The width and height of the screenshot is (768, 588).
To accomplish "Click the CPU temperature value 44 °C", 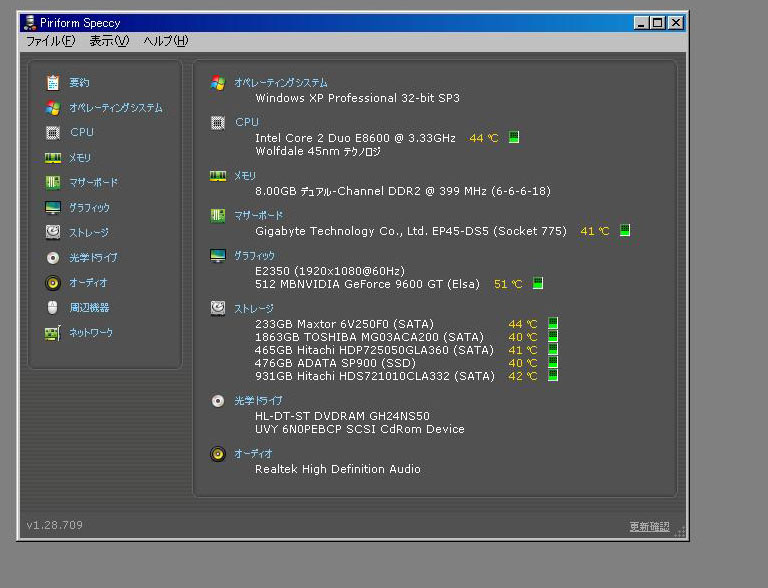I will (484, 138).
